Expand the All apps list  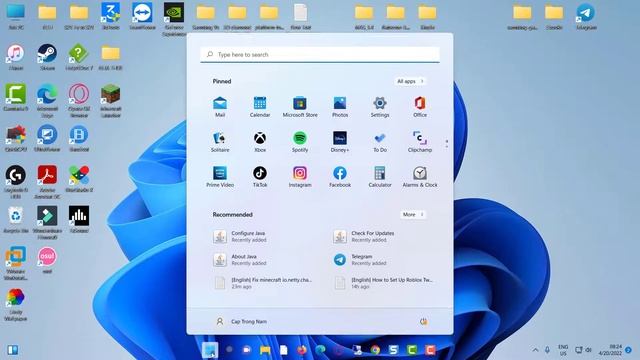(410, 81)
